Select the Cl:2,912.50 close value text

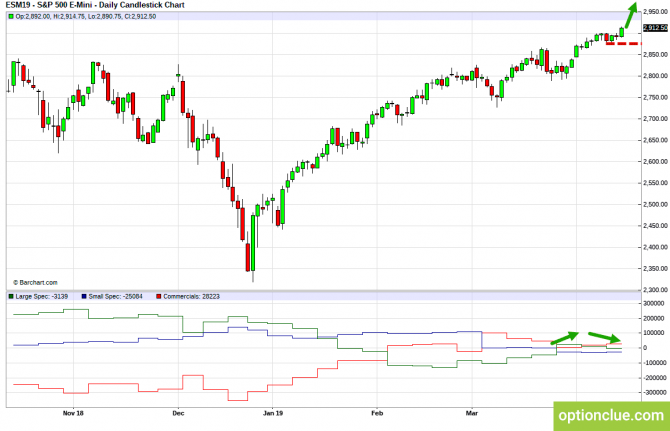(x=140, y=17)
